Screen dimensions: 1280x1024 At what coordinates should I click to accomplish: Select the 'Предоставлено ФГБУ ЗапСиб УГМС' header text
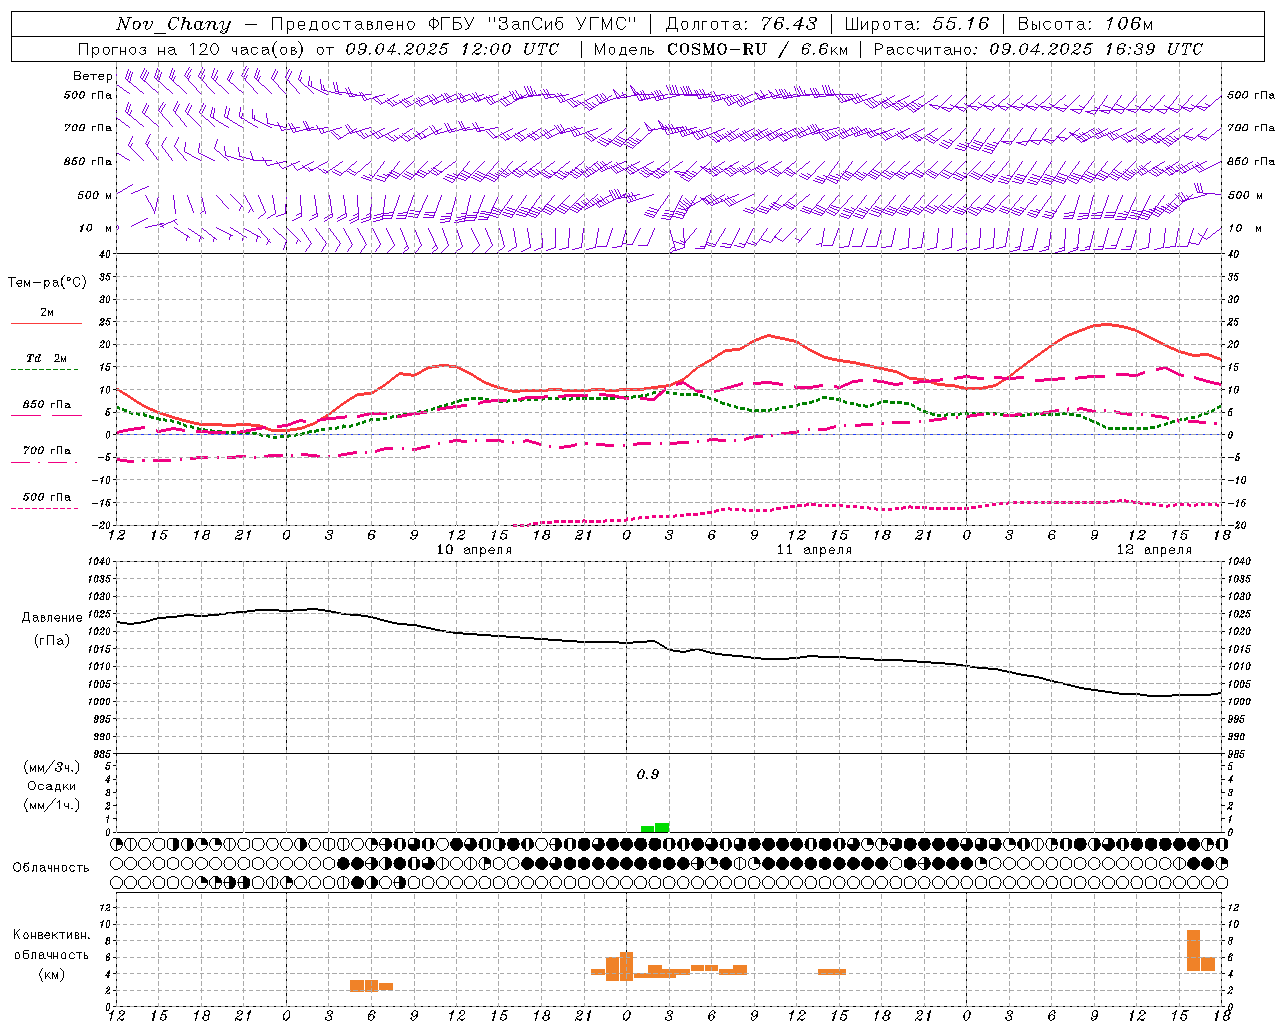(x=454, y=24)
